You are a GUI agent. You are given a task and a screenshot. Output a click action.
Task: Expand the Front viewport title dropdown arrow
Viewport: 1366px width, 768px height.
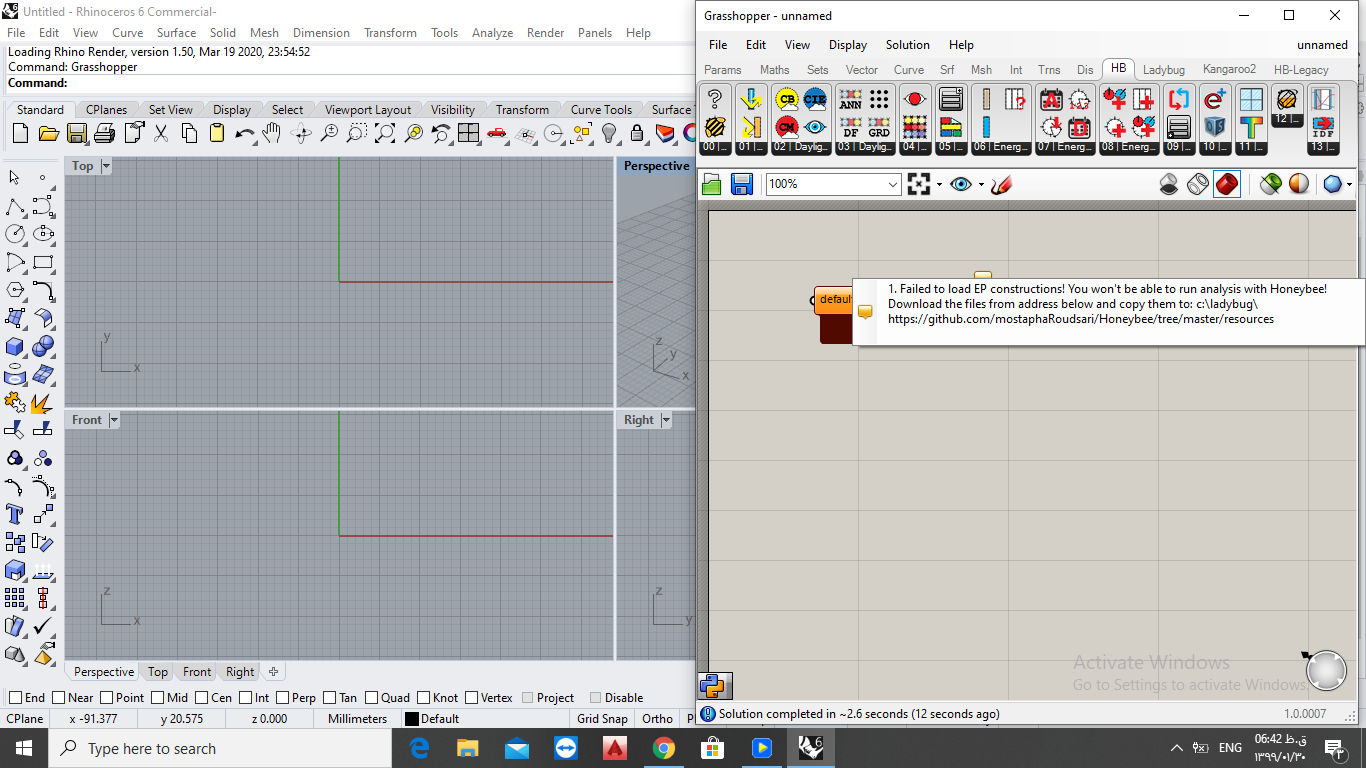(x=113, y=420)
